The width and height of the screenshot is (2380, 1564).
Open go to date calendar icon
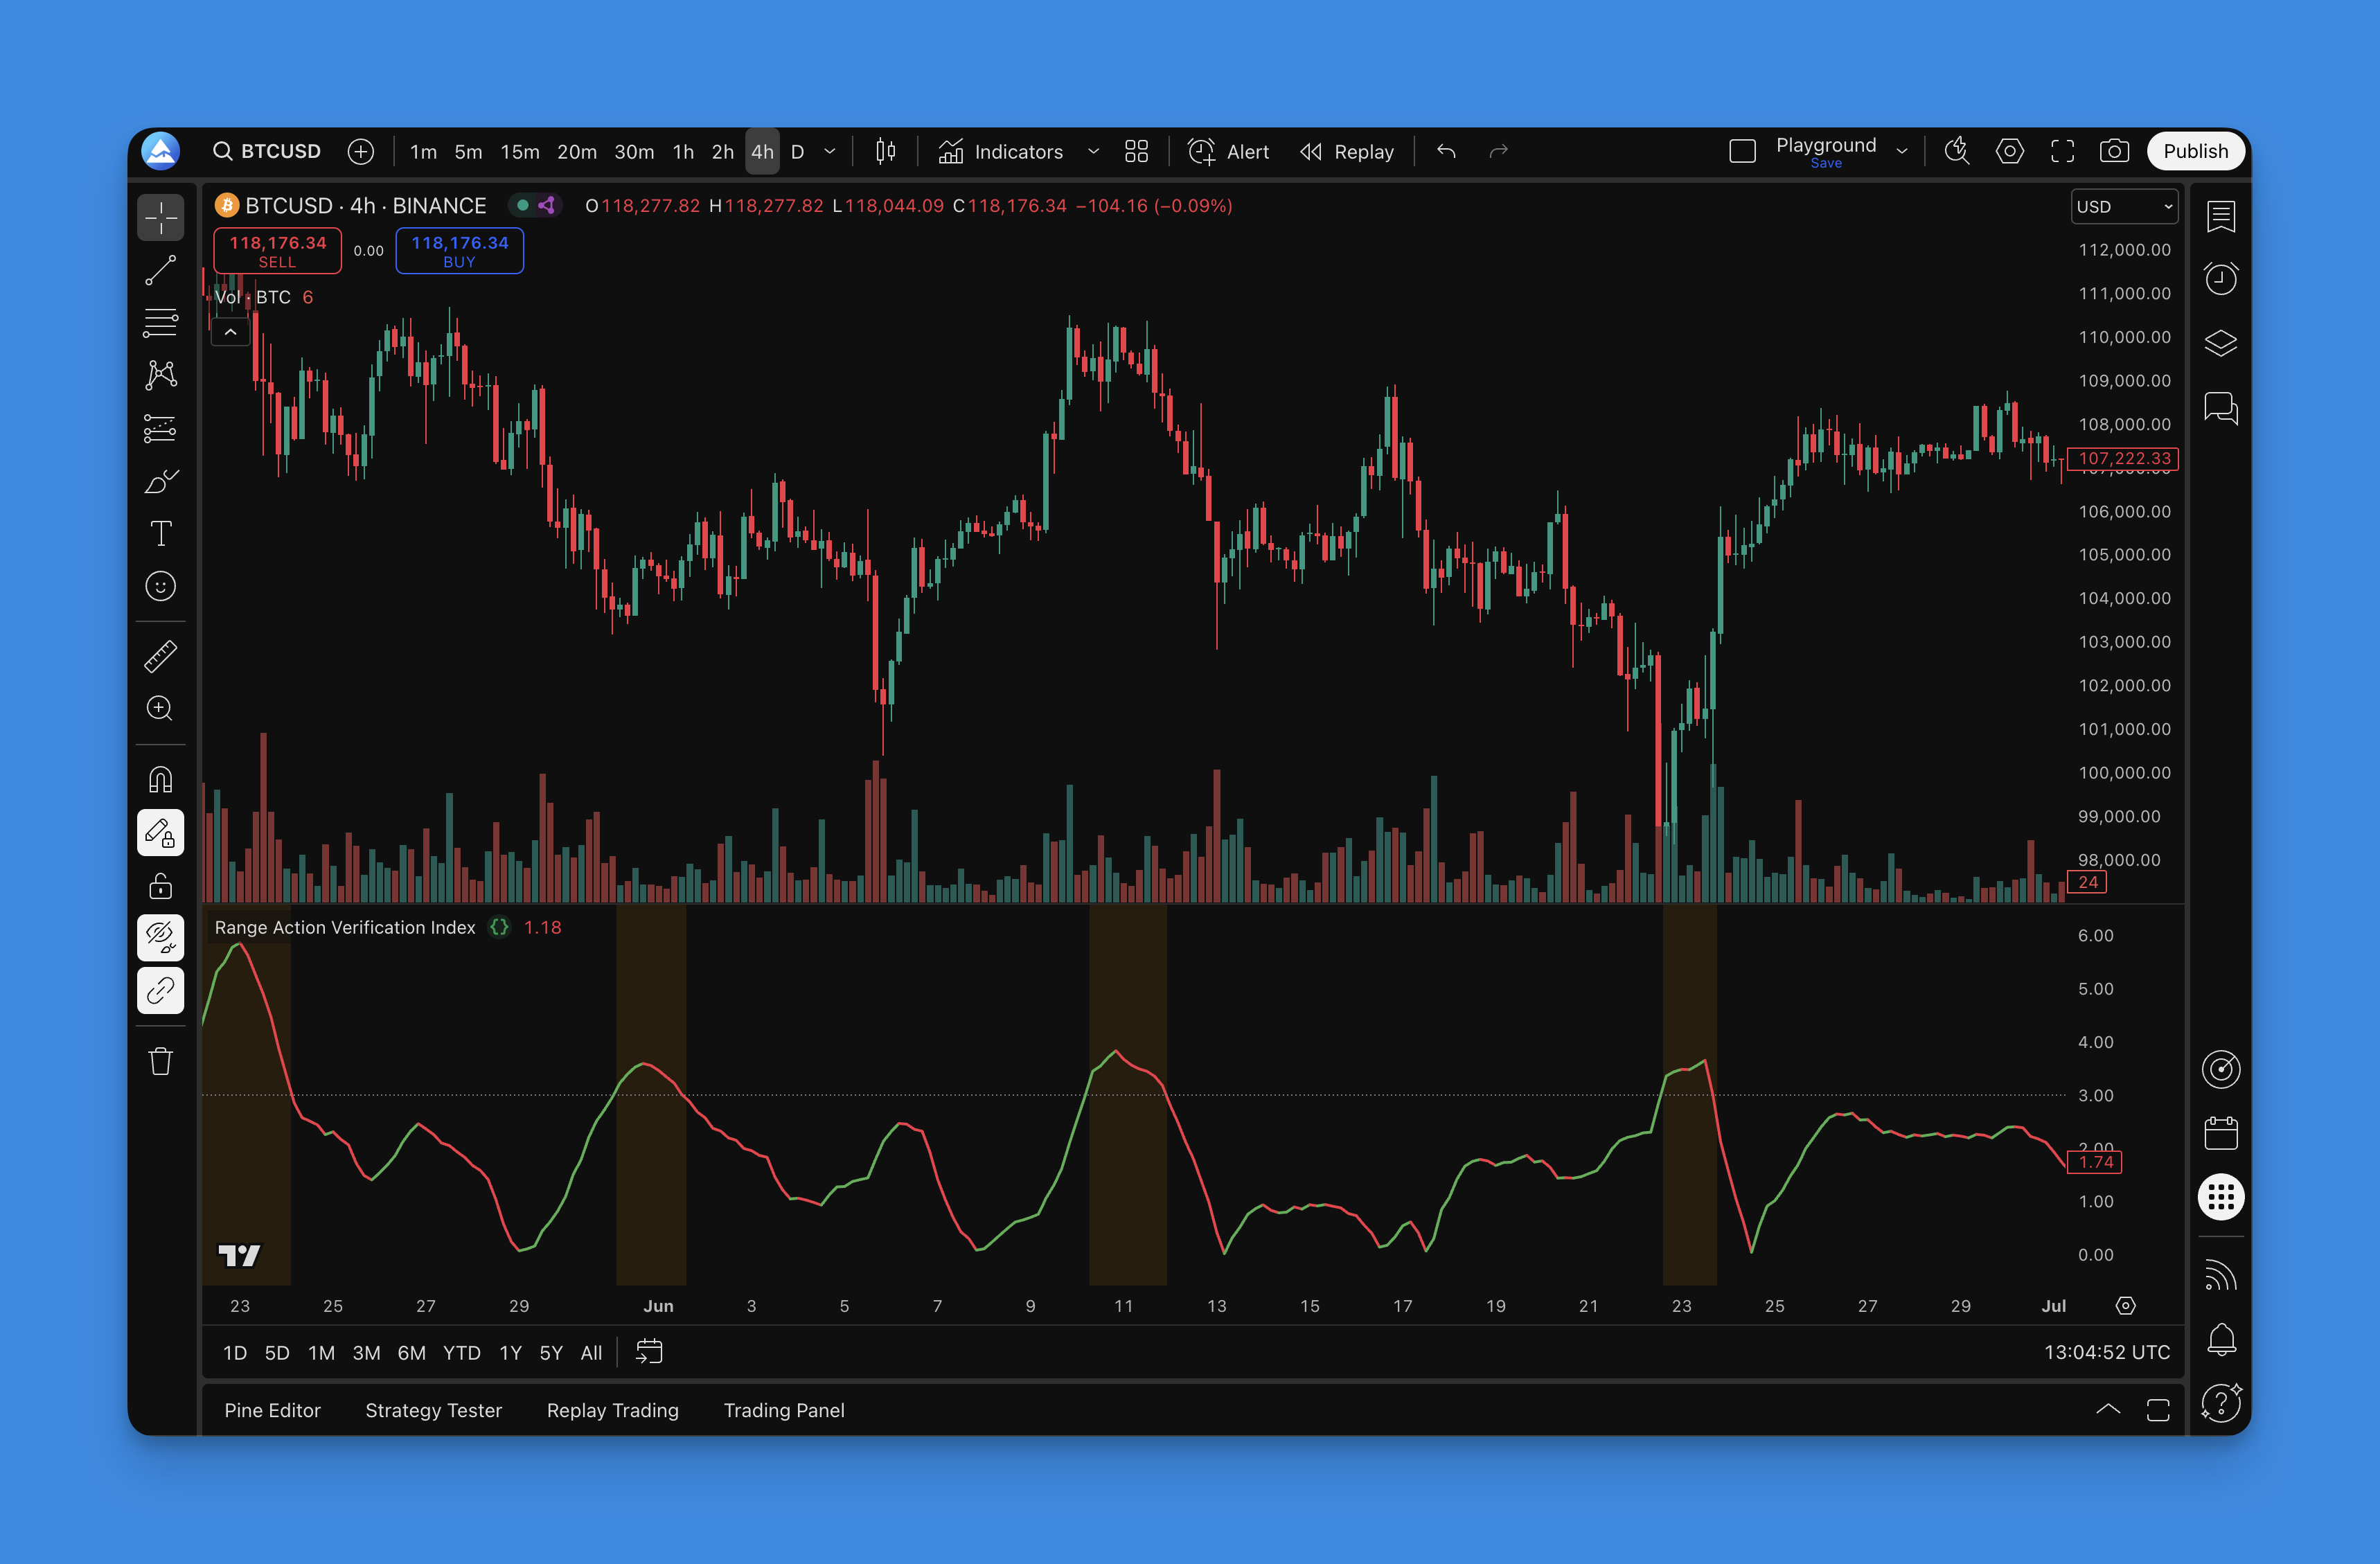pos(649,1352)
